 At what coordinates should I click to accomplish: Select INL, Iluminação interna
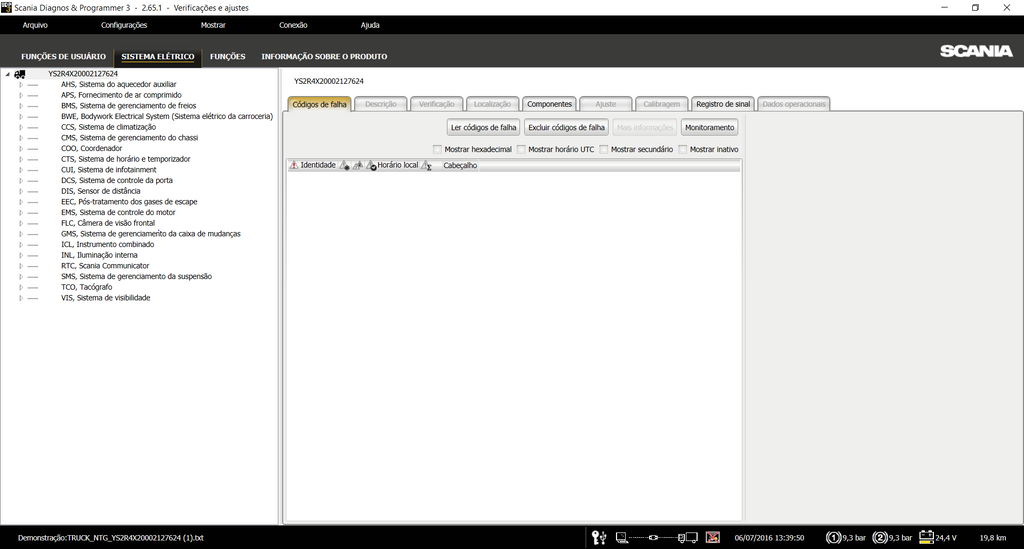99,255
